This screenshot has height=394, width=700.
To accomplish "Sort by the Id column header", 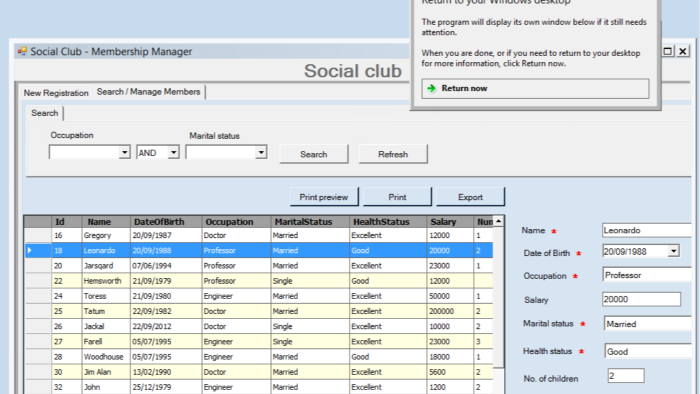I will click(67, 222).
